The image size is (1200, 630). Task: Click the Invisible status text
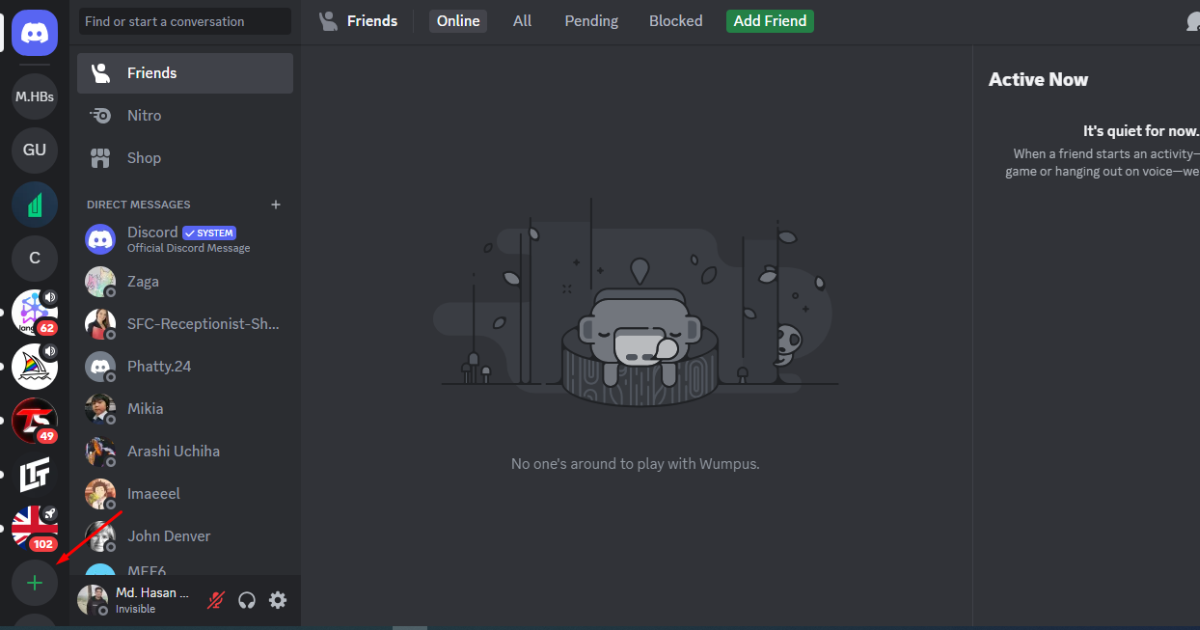(x=135, y=609)
